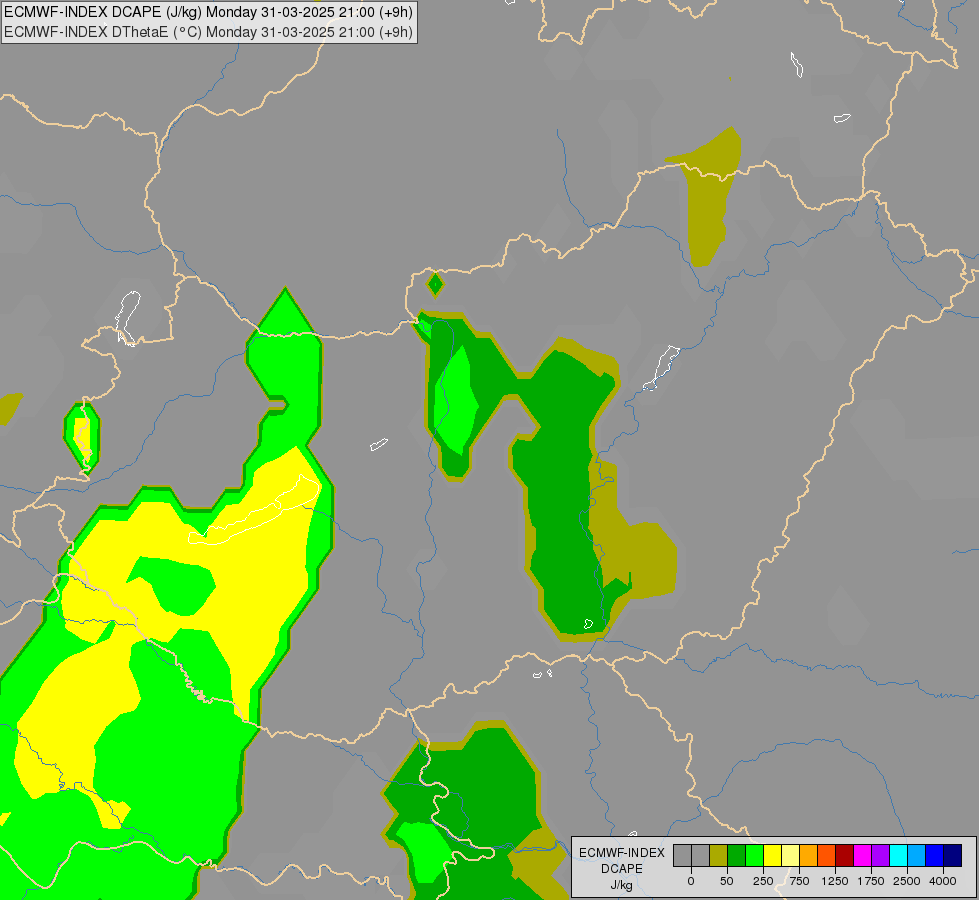This screenshot has width=979, height=900.
Task: Click the legend label "2500"
Action: pyautogui.click(x=907, y=881)
